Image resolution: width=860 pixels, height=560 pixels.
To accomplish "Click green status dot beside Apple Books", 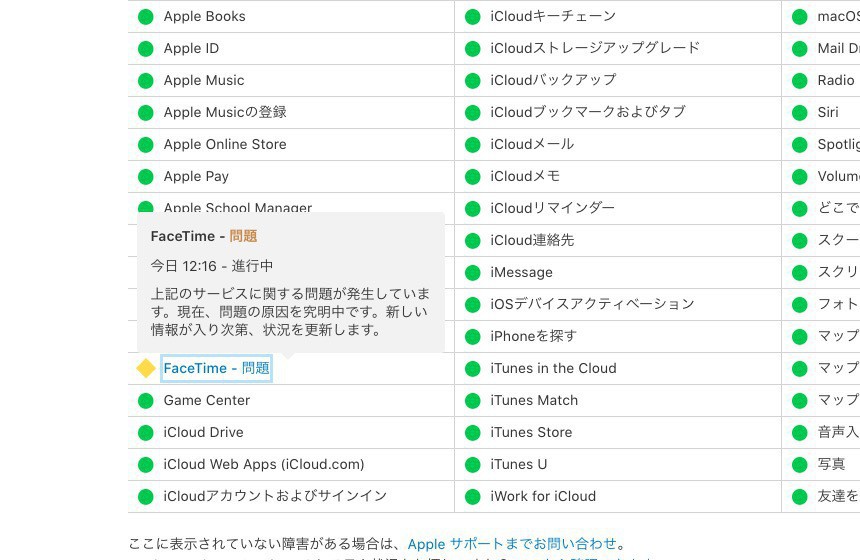I will (146, 17).
